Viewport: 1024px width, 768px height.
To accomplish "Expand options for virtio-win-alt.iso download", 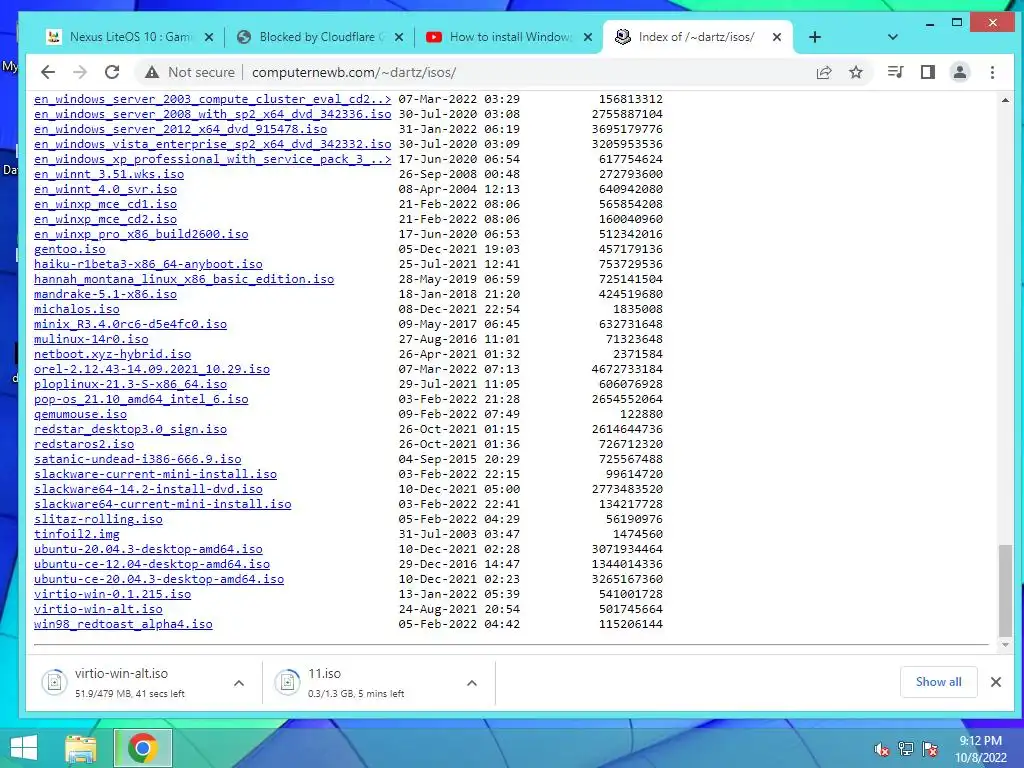I will pos(239,683).
